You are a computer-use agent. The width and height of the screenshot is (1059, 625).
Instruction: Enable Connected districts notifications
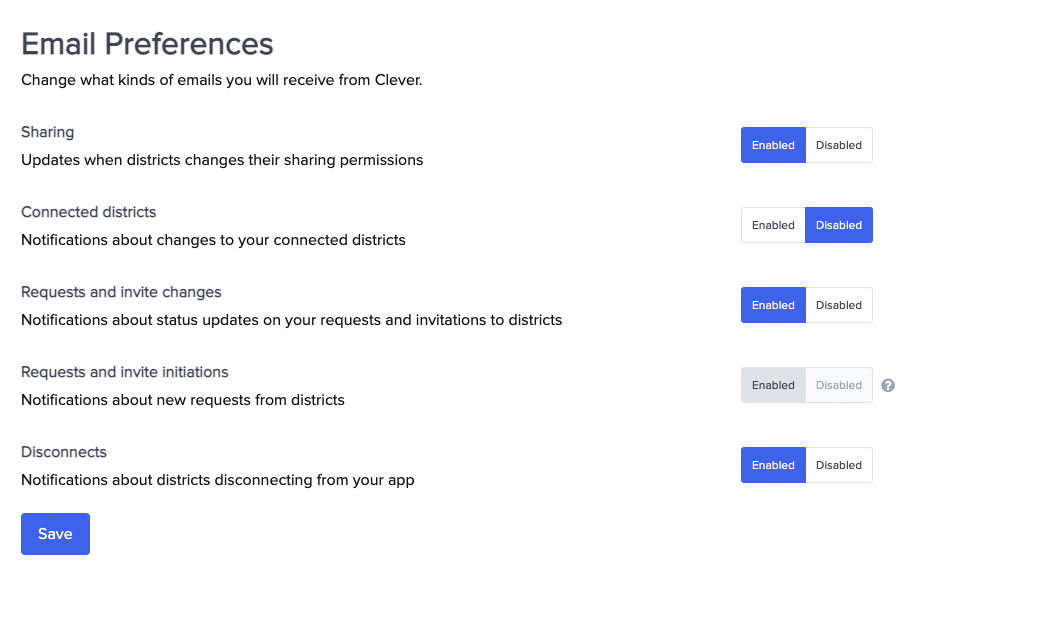(x=772, y=225)
